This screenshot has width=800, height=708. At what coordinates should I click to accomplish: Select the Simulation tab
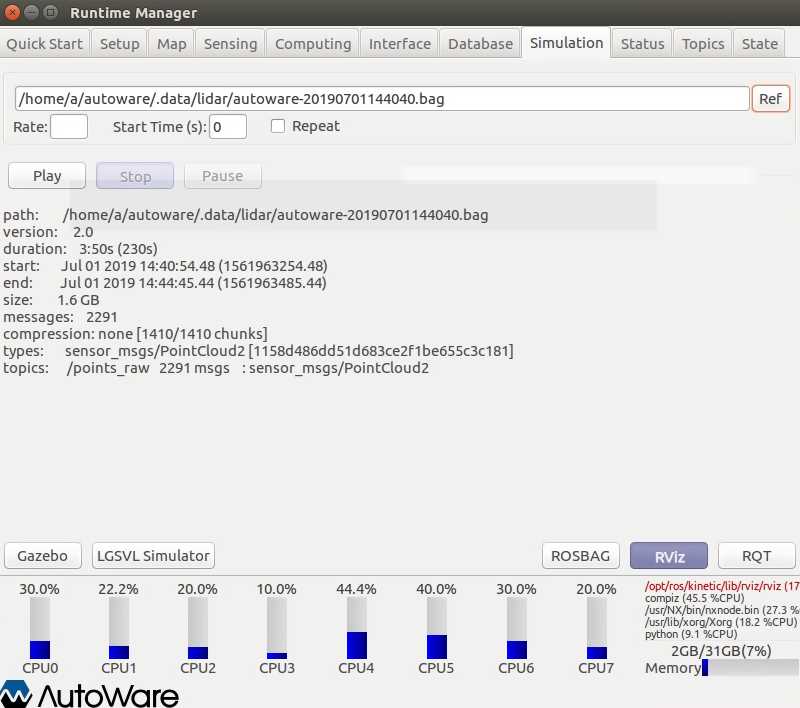[566, 43]
